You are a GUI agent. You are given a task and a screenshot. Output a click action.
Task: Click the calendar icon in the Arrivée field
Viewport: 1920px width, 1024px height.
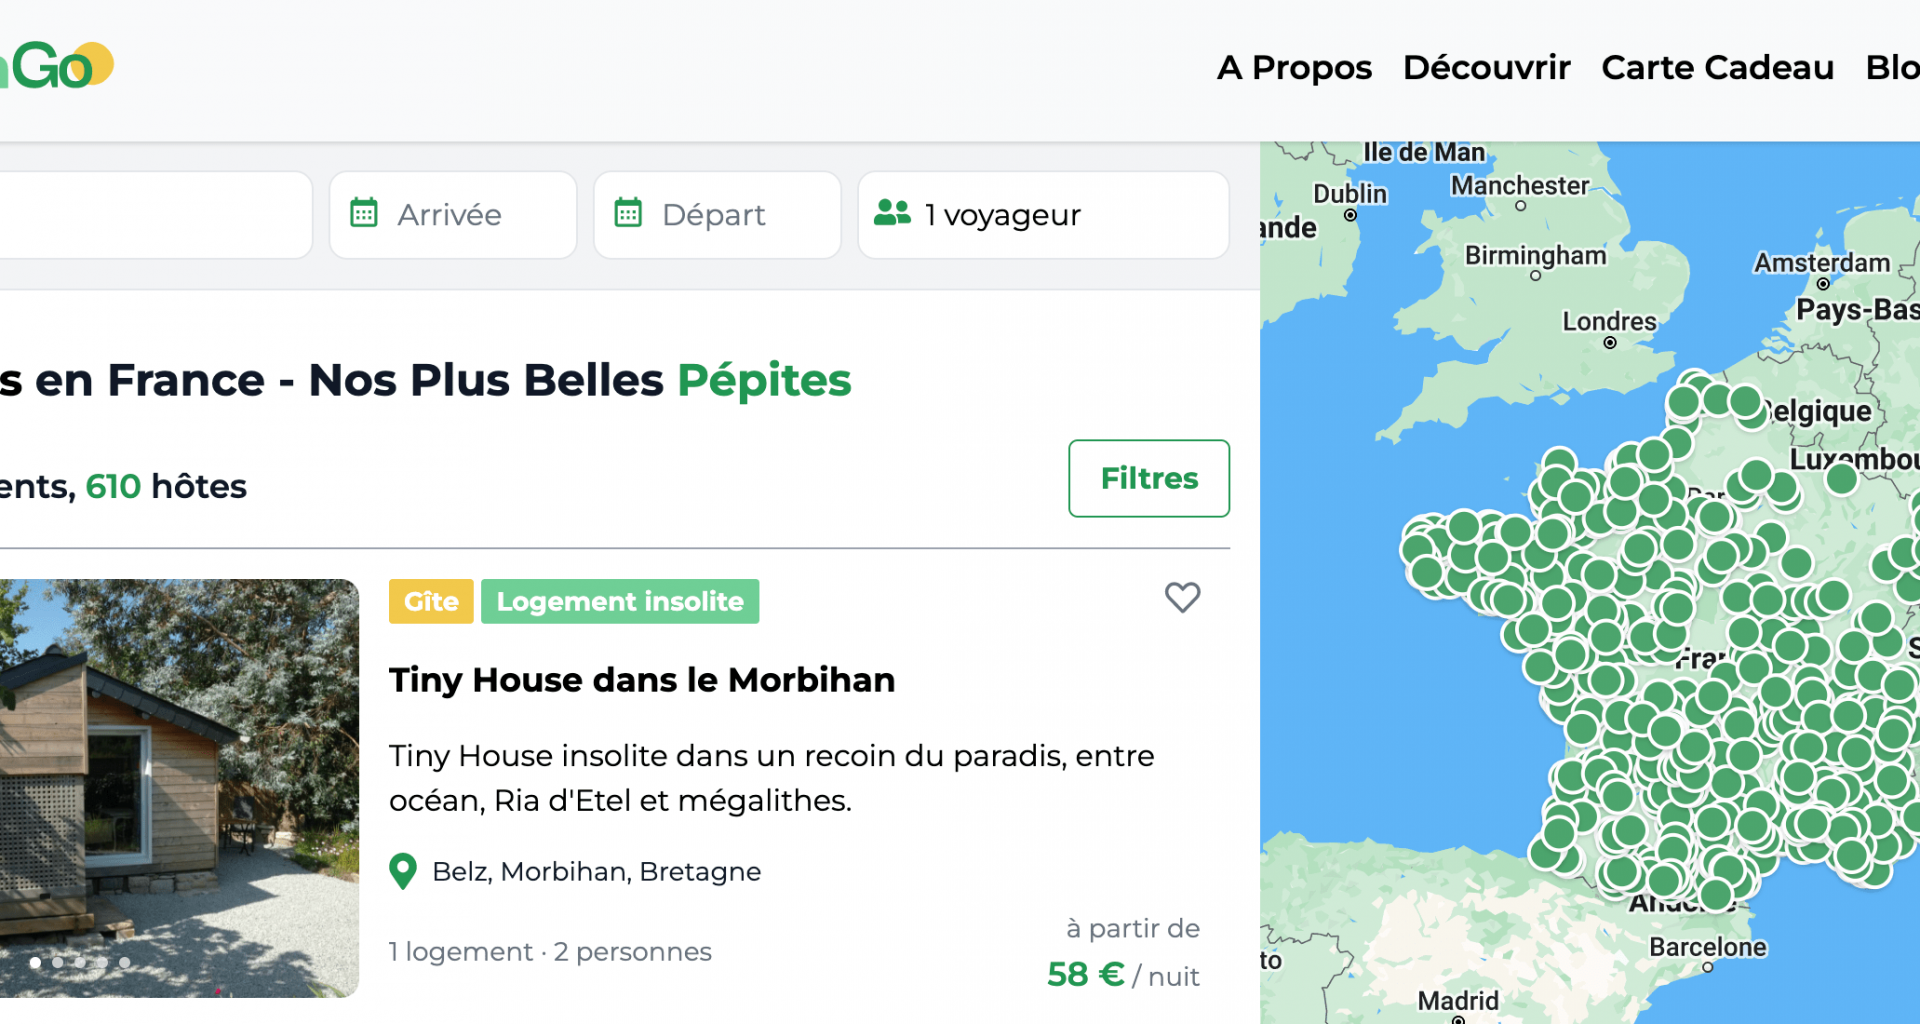point(364,213)
